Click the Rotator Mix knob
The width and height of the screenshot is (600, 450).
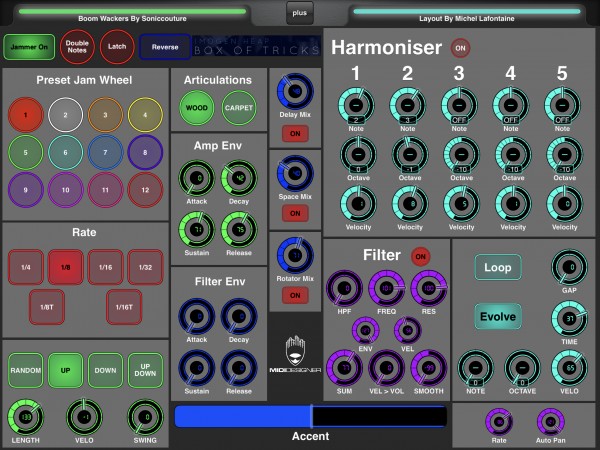295,255
